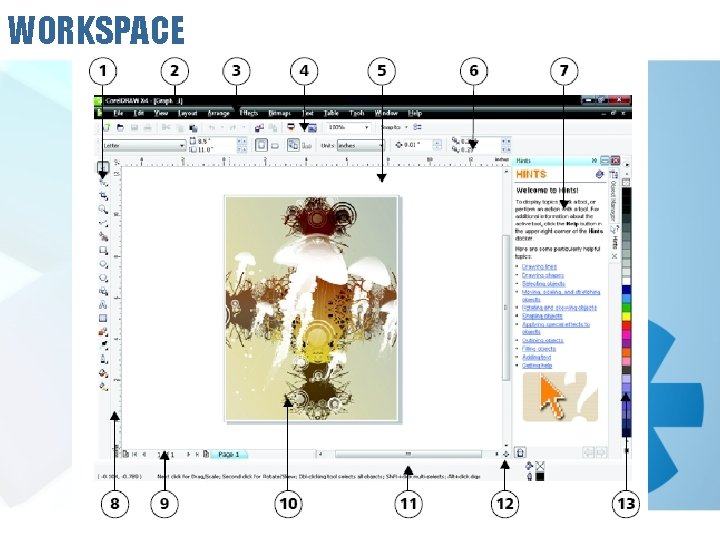Image resolution: width=720 pixels, height=540 pixels.
Task: Click the duplicate distance stepper arrows
Action: click(506, 145)
